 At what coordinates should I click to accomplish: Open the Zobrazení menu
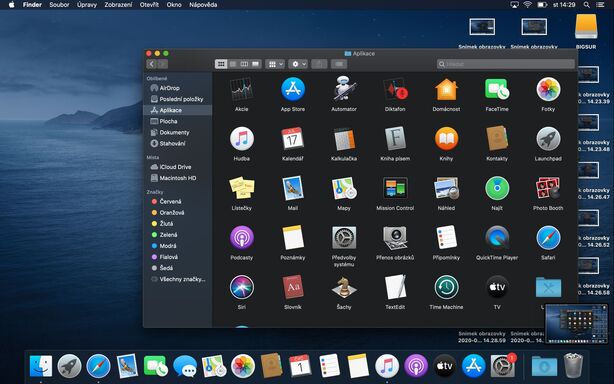[118, 5]
